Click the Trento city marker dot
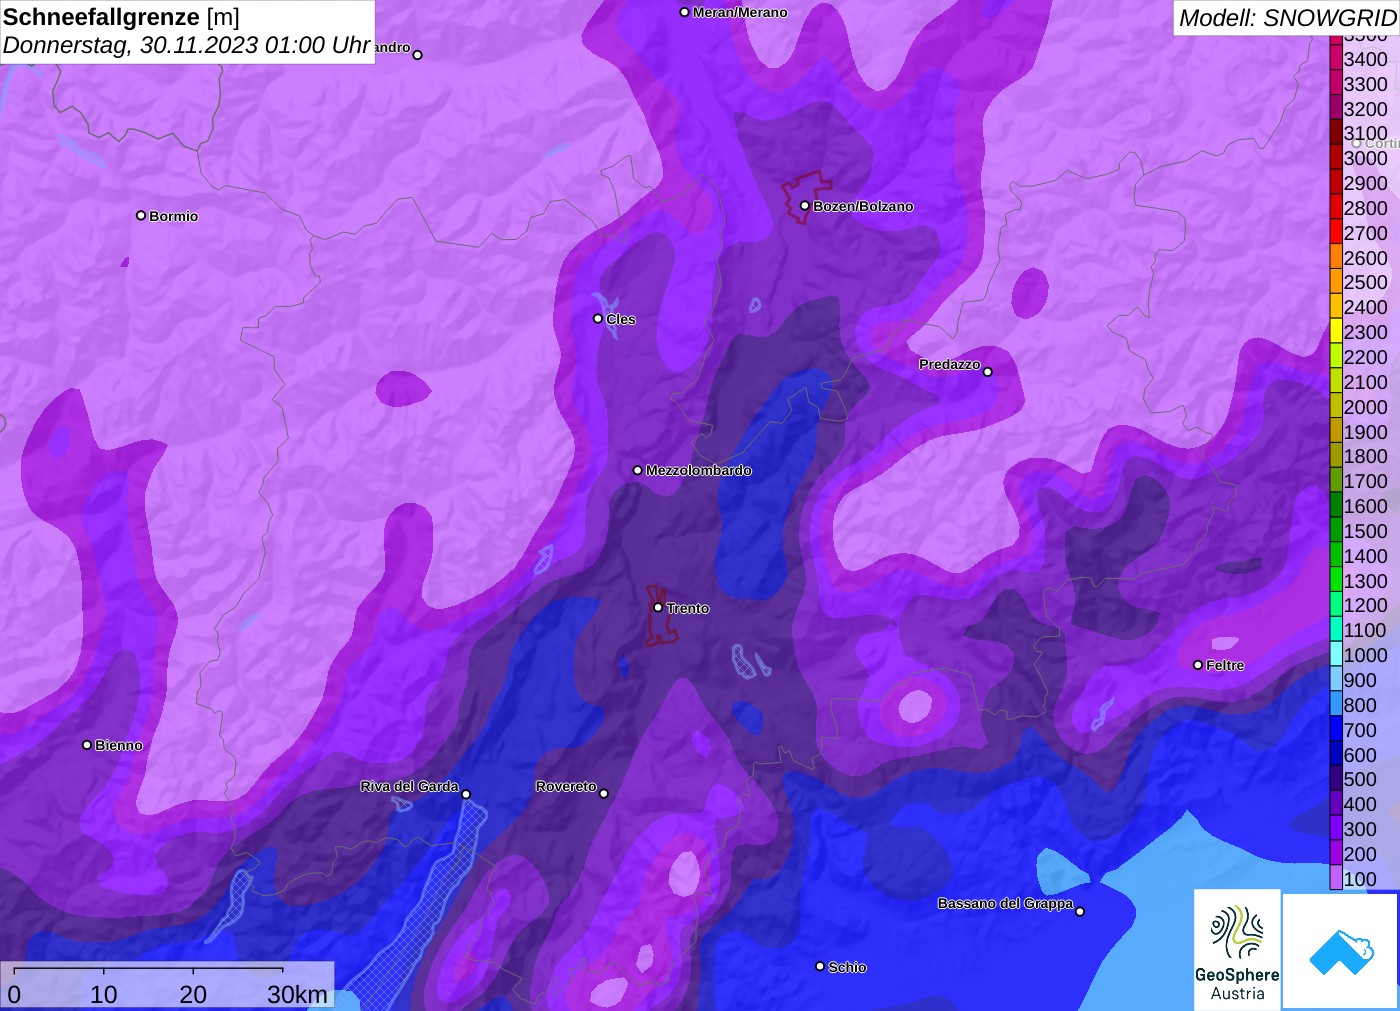This screenshot has height=1011, width=1400. pos(658,608)
